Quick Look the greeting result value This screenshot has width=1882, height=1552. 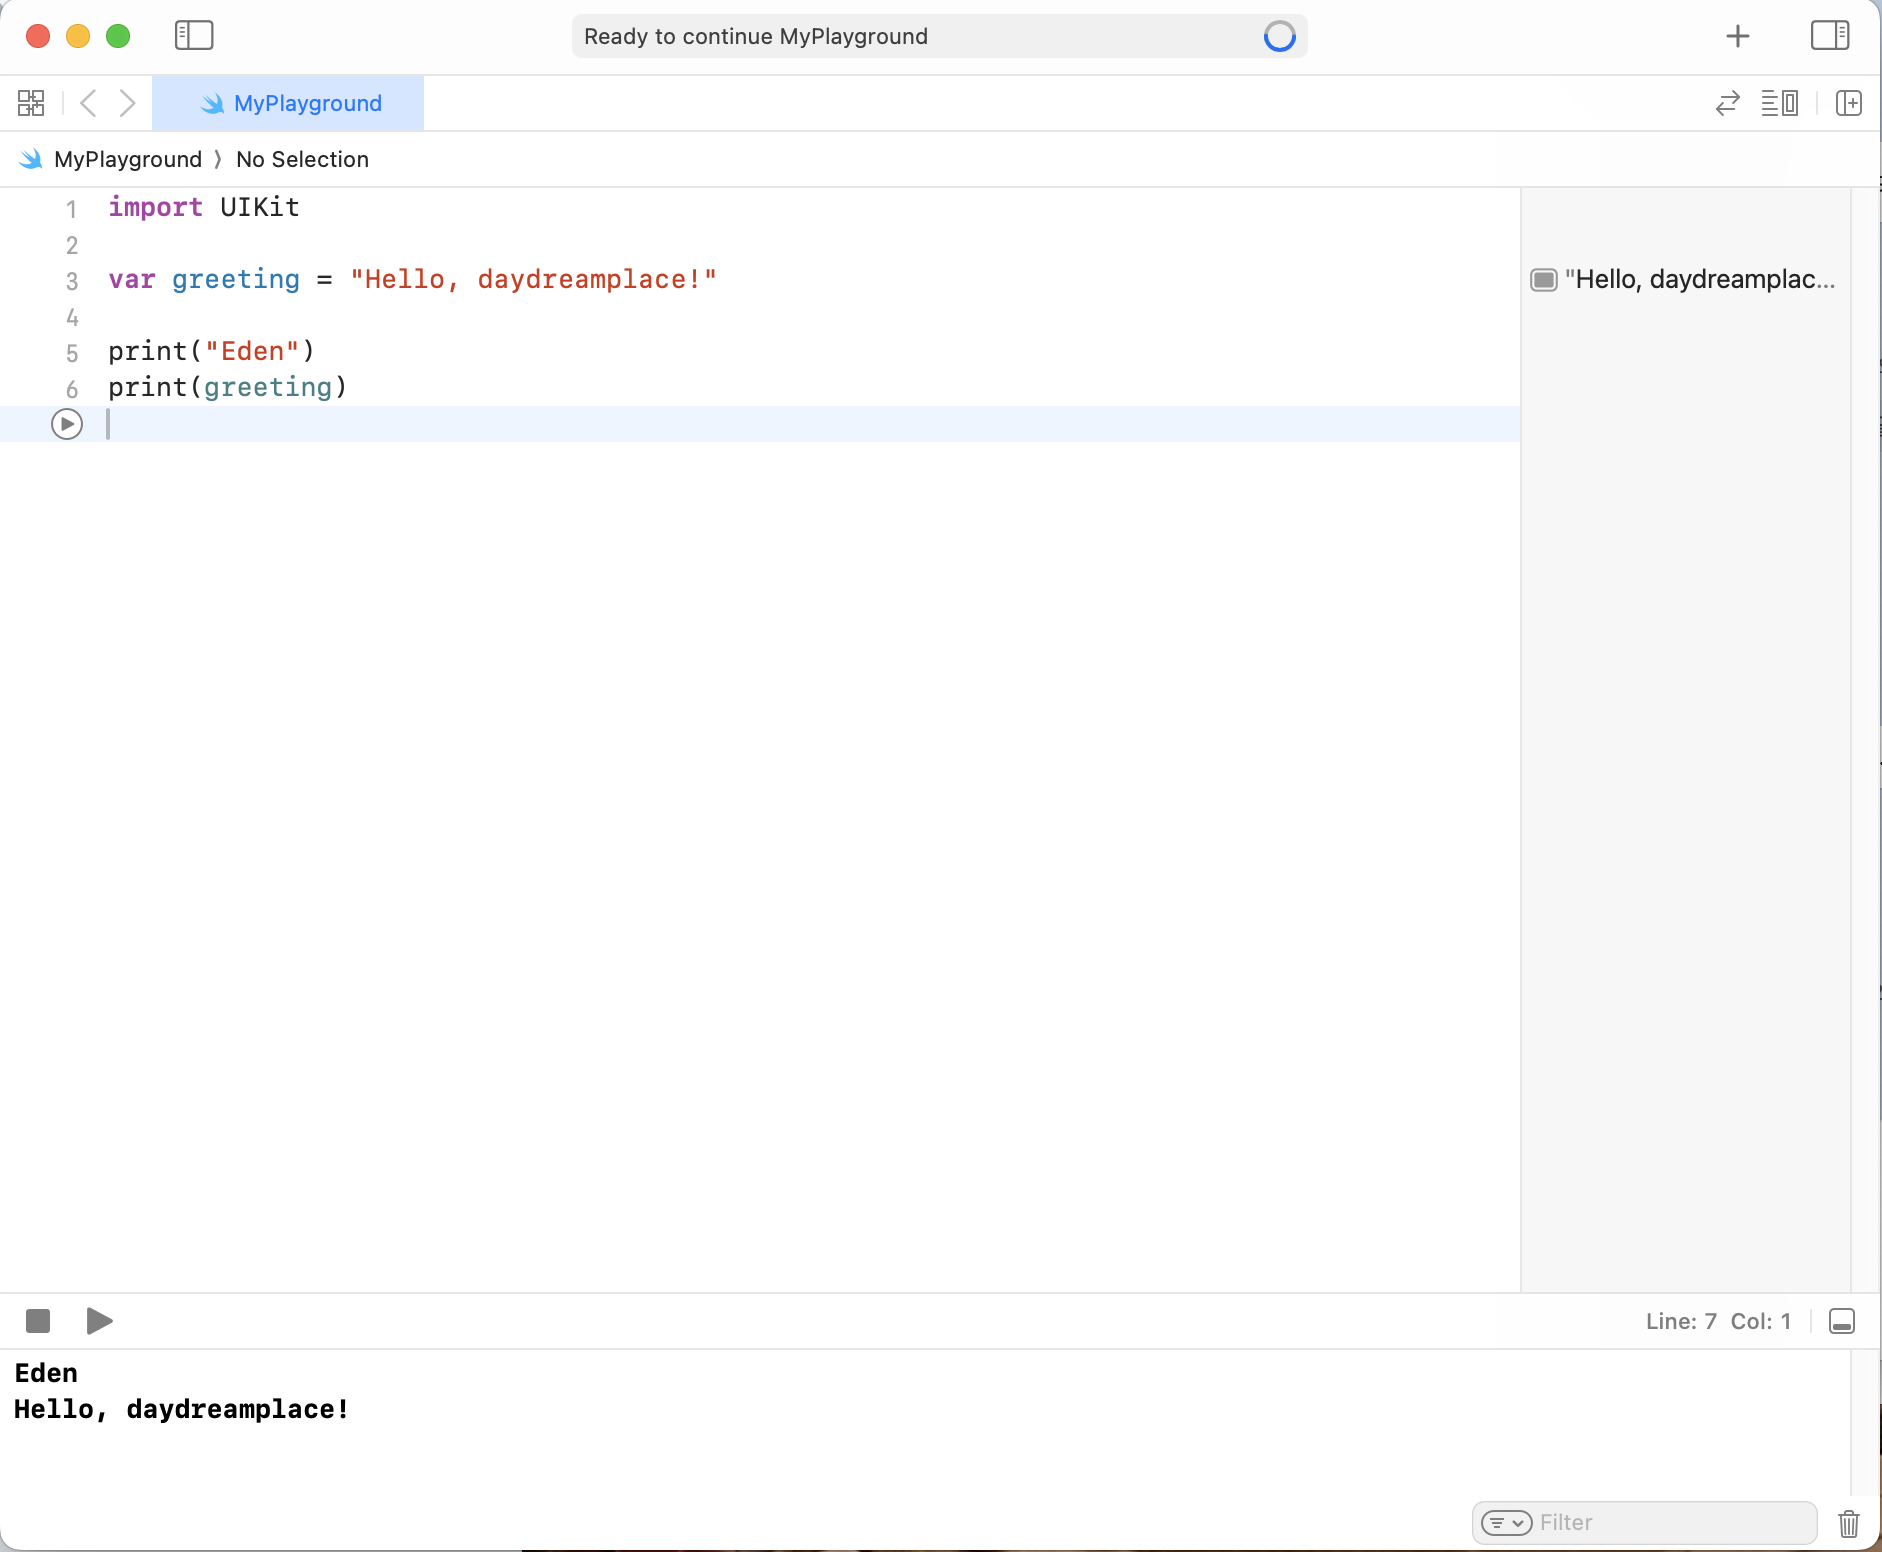coord(1542,279)
